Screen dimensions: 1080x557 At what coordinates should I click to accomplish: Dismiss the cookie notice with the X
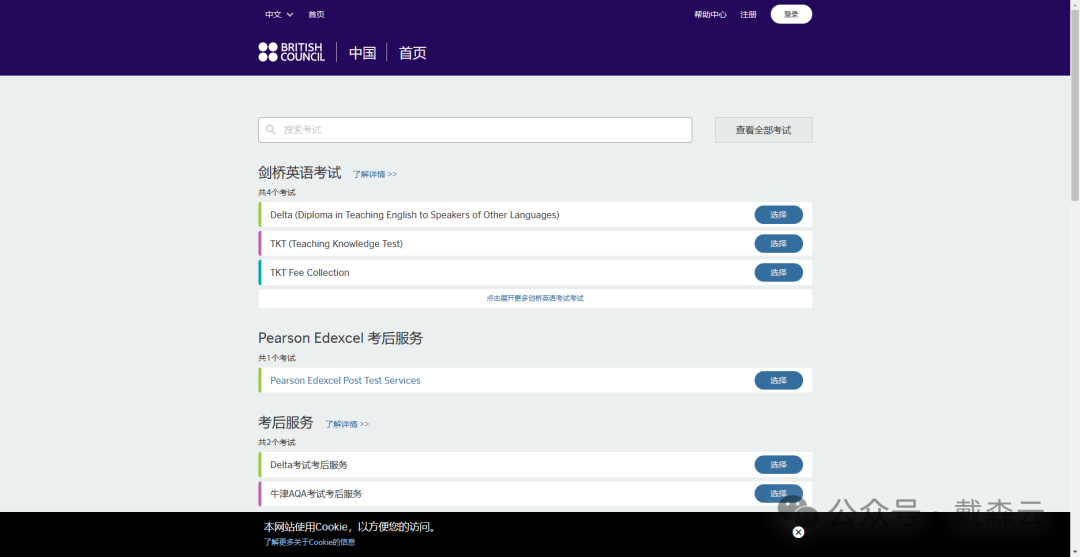pyautogui.click(x=798, y=532)
